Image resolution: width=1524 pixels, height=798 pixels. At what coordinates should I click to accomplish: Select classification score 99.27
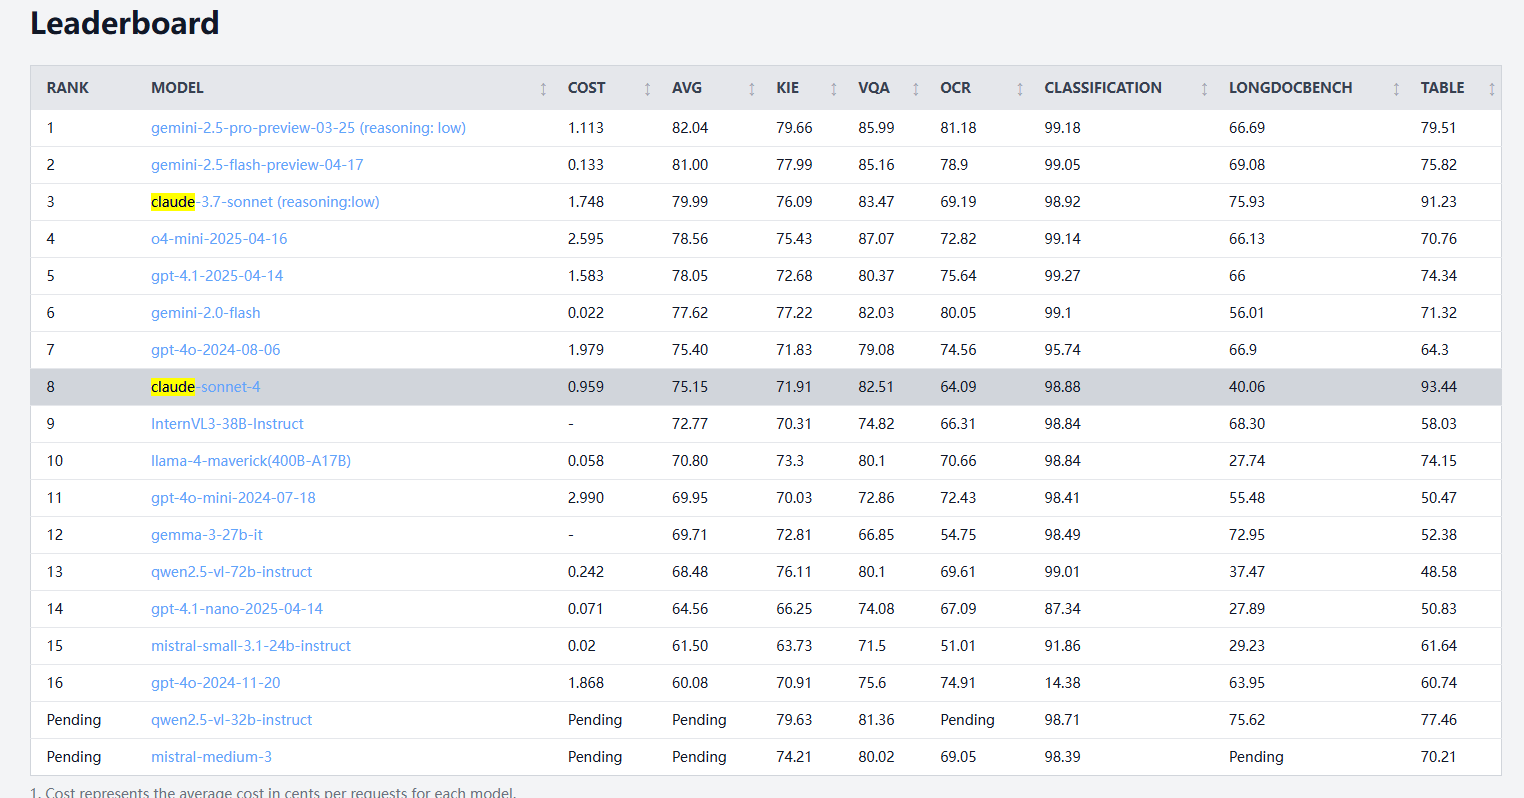1062,276
